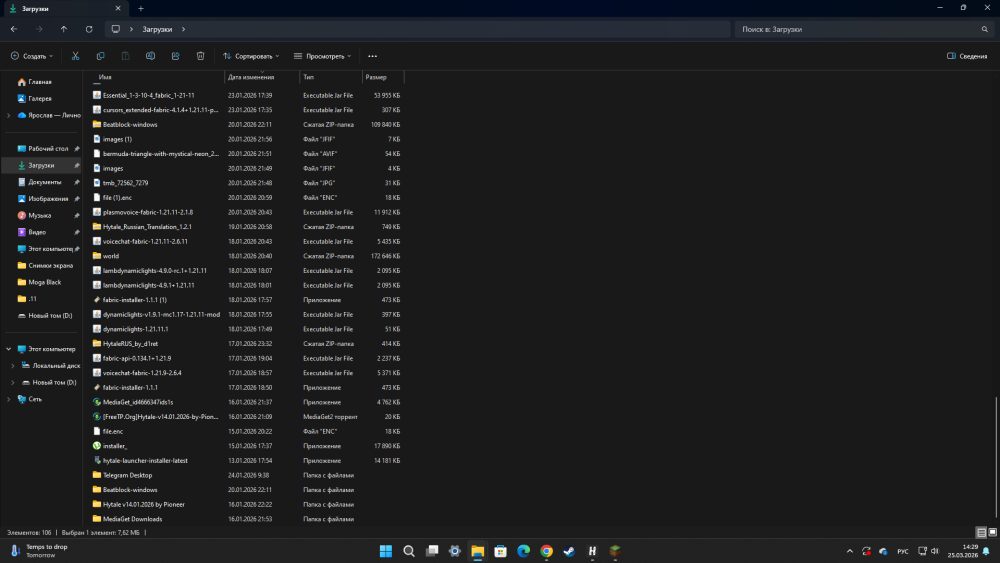Click Загрузки breadcrumb in address bar
This screenshot has width=1000, height=563.
[157, 29]
